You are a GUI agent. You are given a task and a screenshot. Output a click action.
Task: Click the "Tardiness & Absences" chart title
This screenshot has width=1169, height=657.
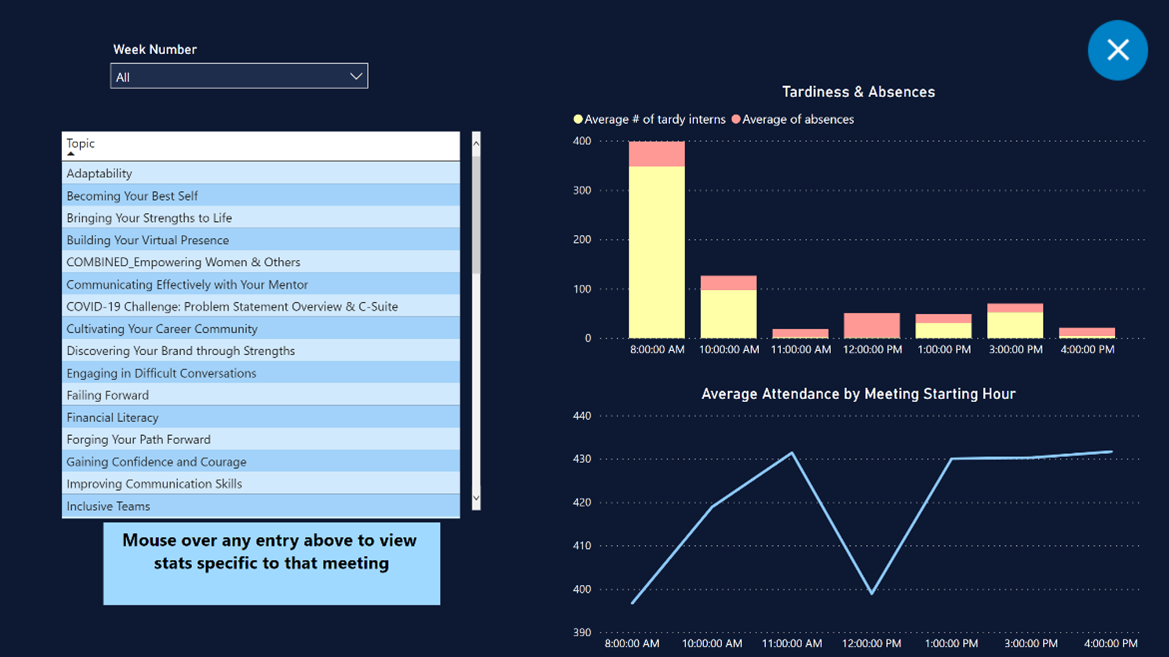point(858,91)
